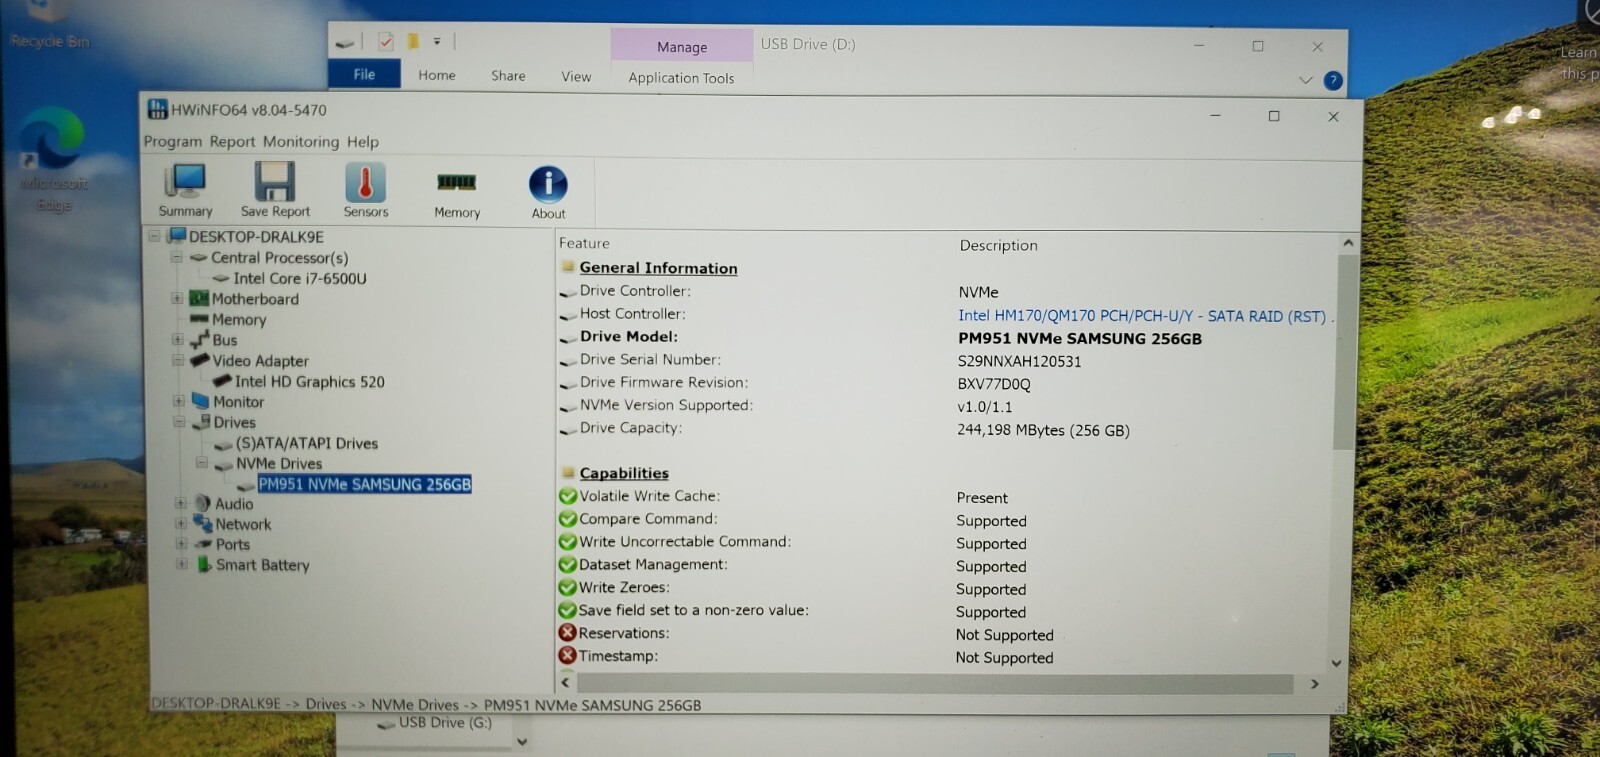Select USB Drive (G:) in Explorer
This screenshot has height=757, width=1600.
coord(445,723)
